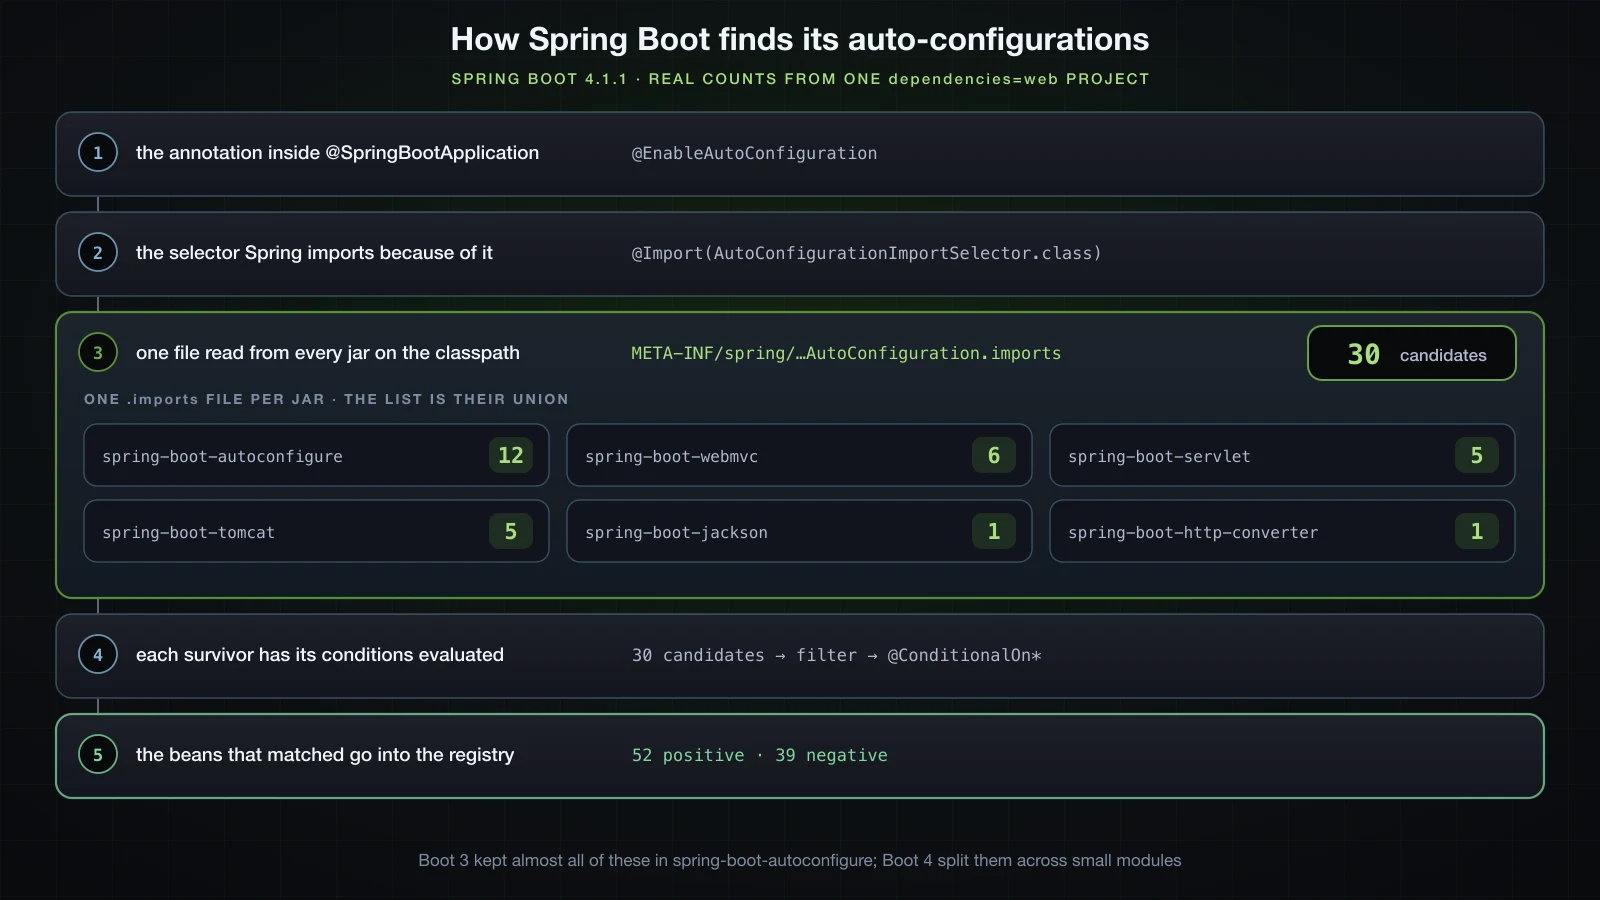
Task: Click count 6 on spring-boot-webmvc
Action: (x=994, y=456)
